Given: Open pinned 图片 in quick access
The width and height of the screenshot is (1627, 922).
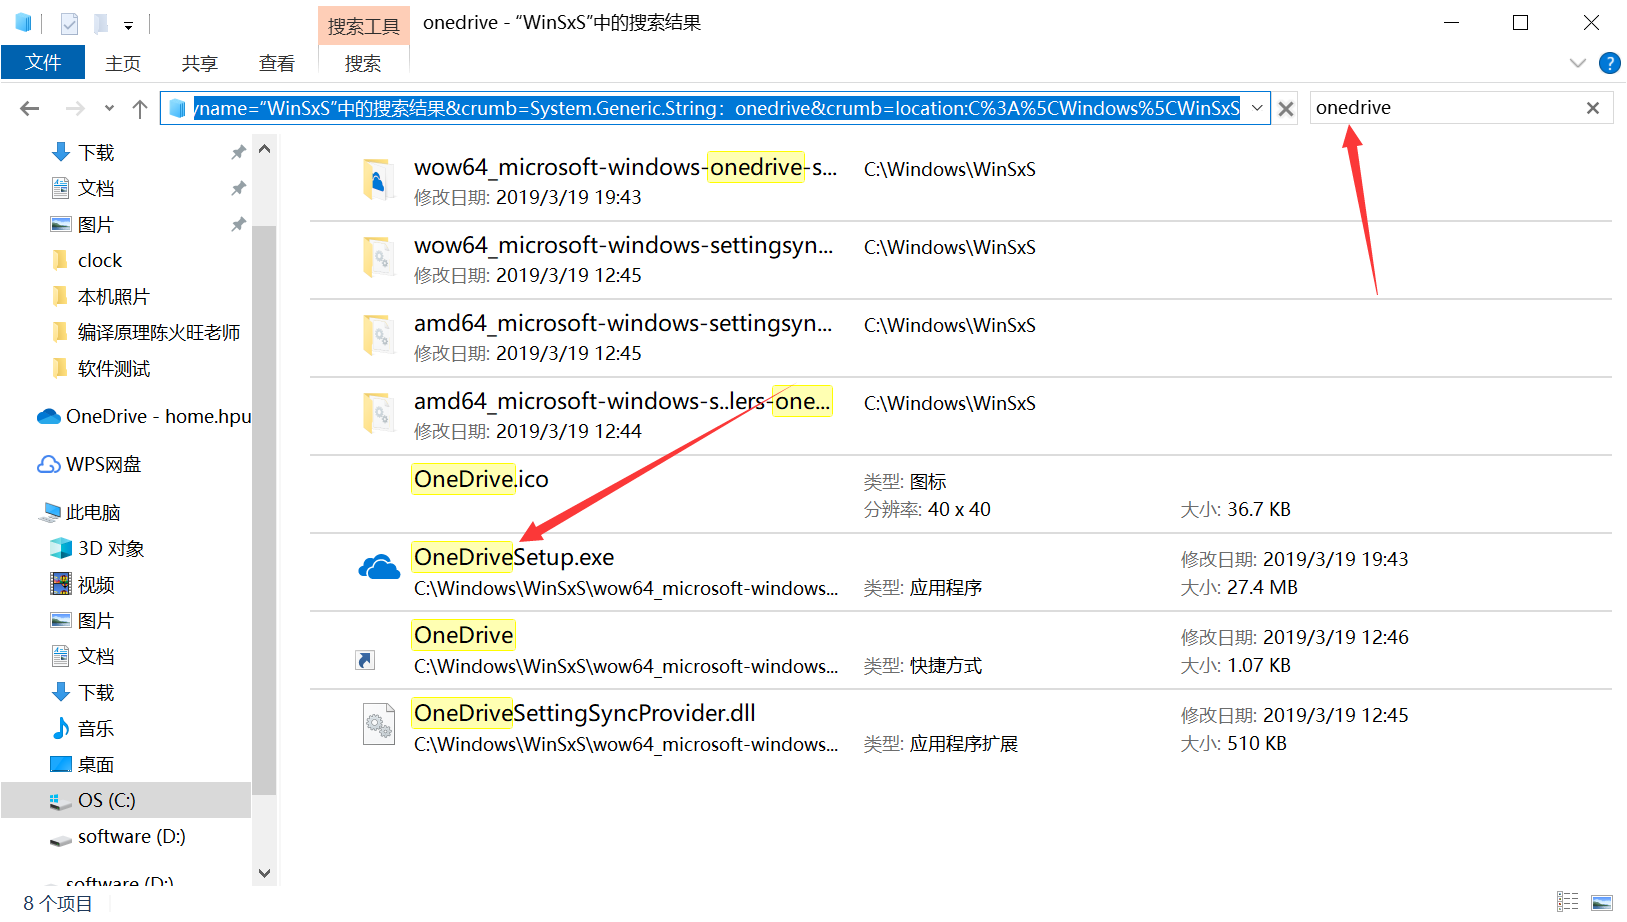Looking at the screenshot, I should tap(96, 224).
